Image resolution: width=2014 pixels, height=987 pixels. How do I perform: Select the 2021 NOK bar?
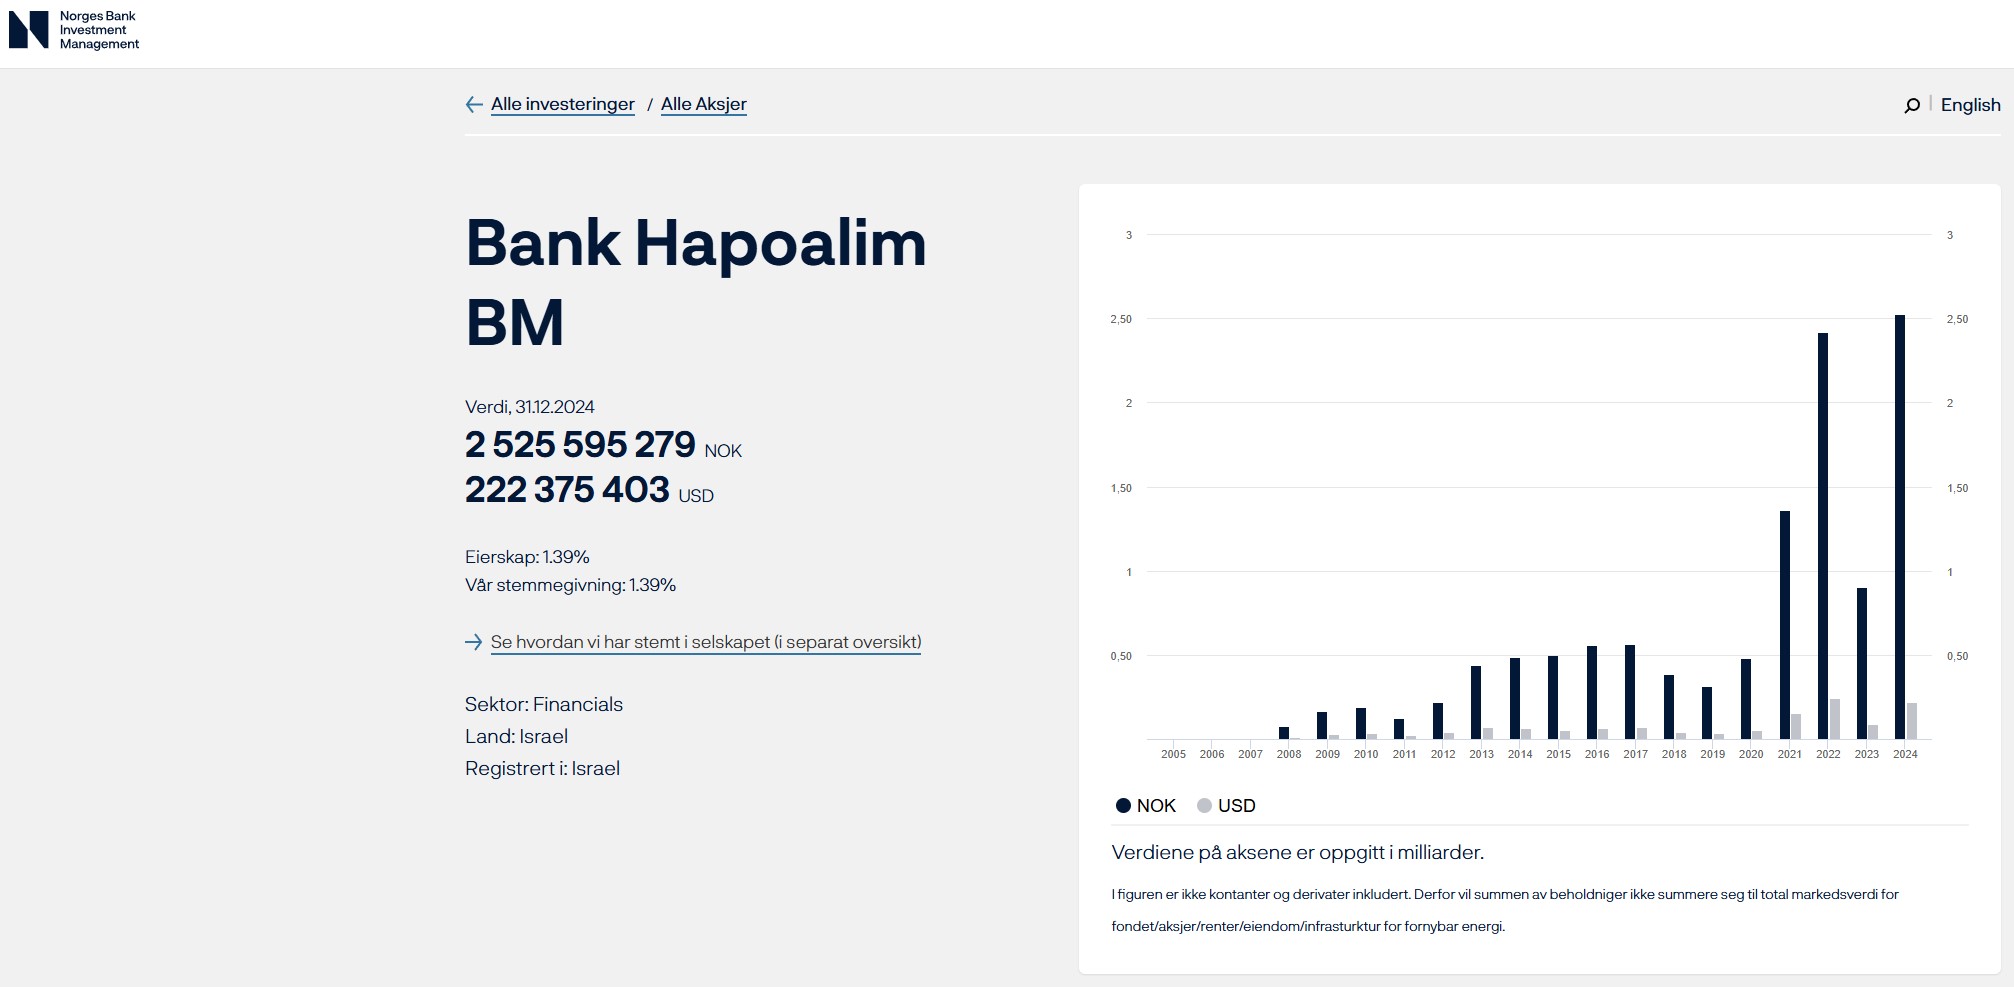[1784, 625]
